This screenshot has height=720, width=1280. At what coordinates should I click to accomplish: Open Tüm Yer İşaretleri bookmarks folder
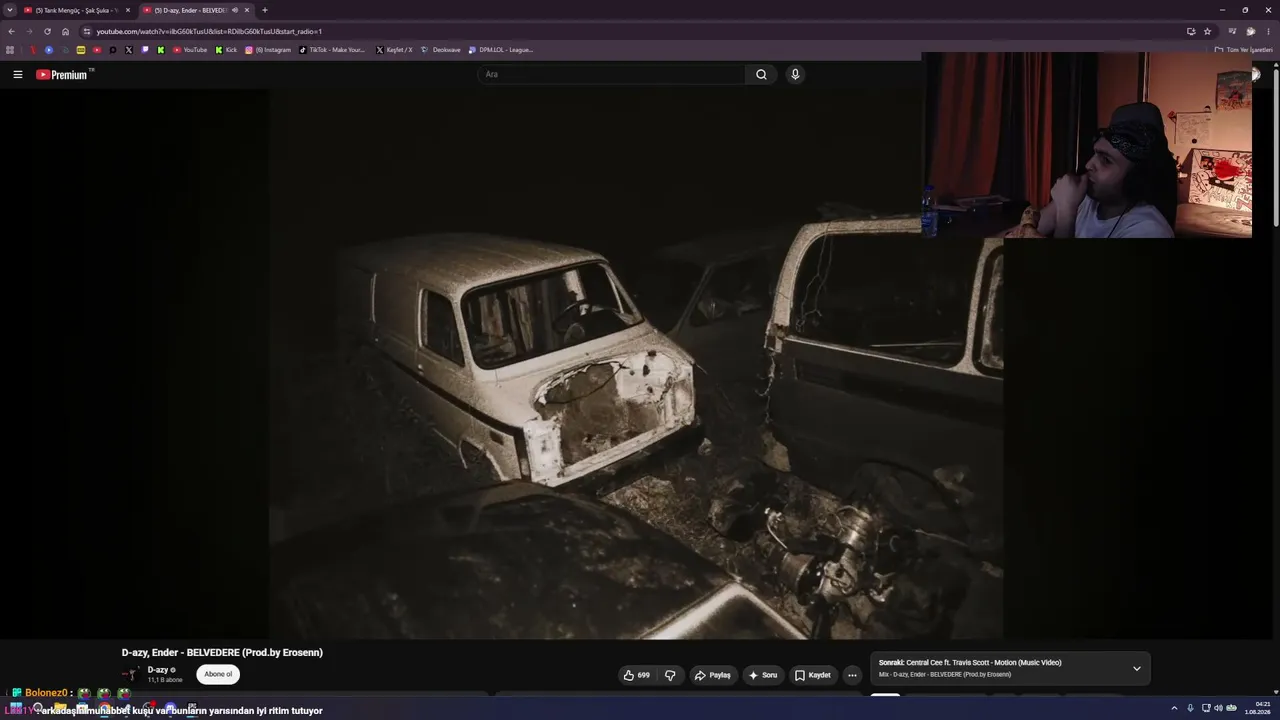pos(1244,50)
